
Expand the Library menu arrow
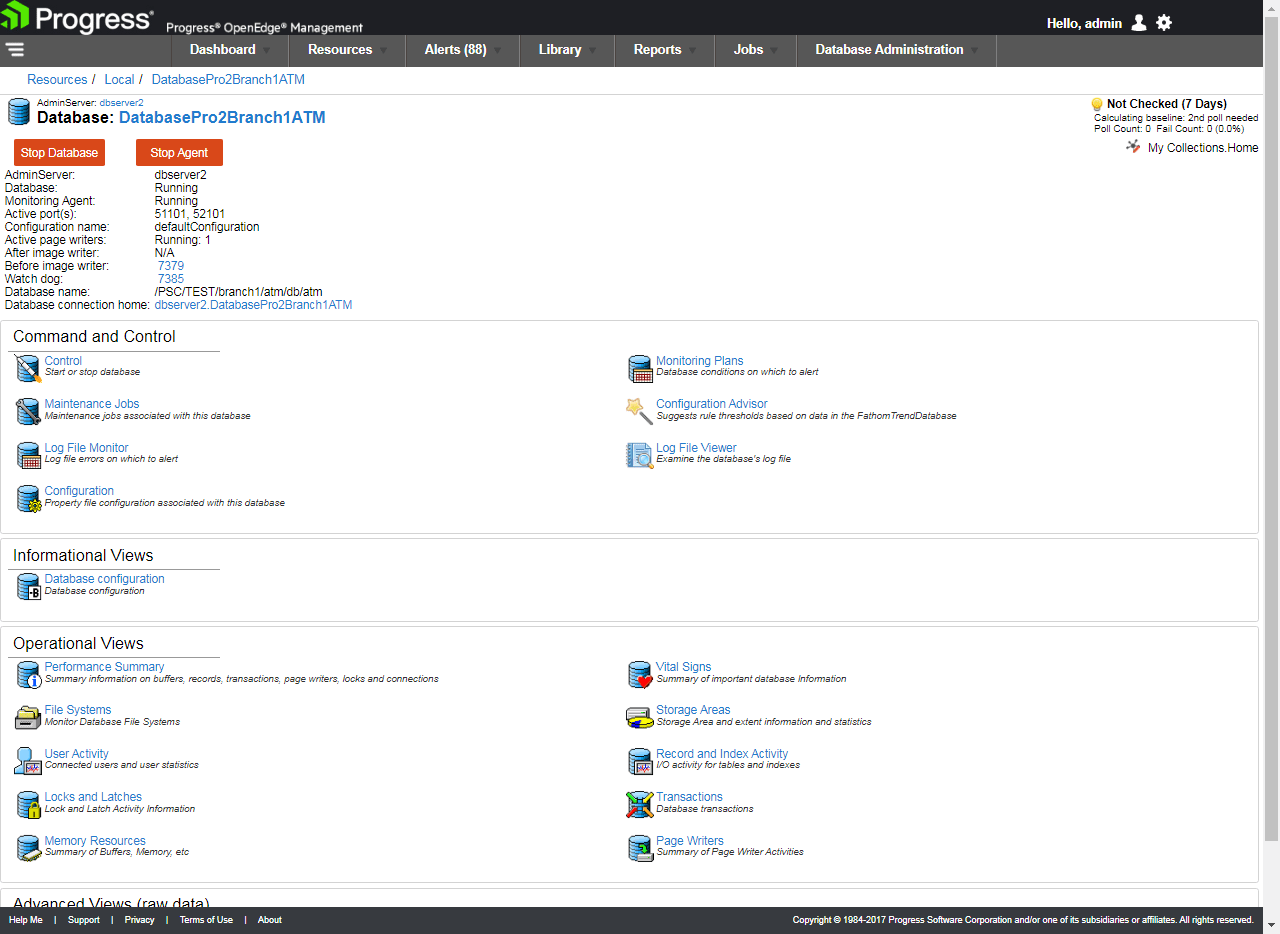[592, 50]
